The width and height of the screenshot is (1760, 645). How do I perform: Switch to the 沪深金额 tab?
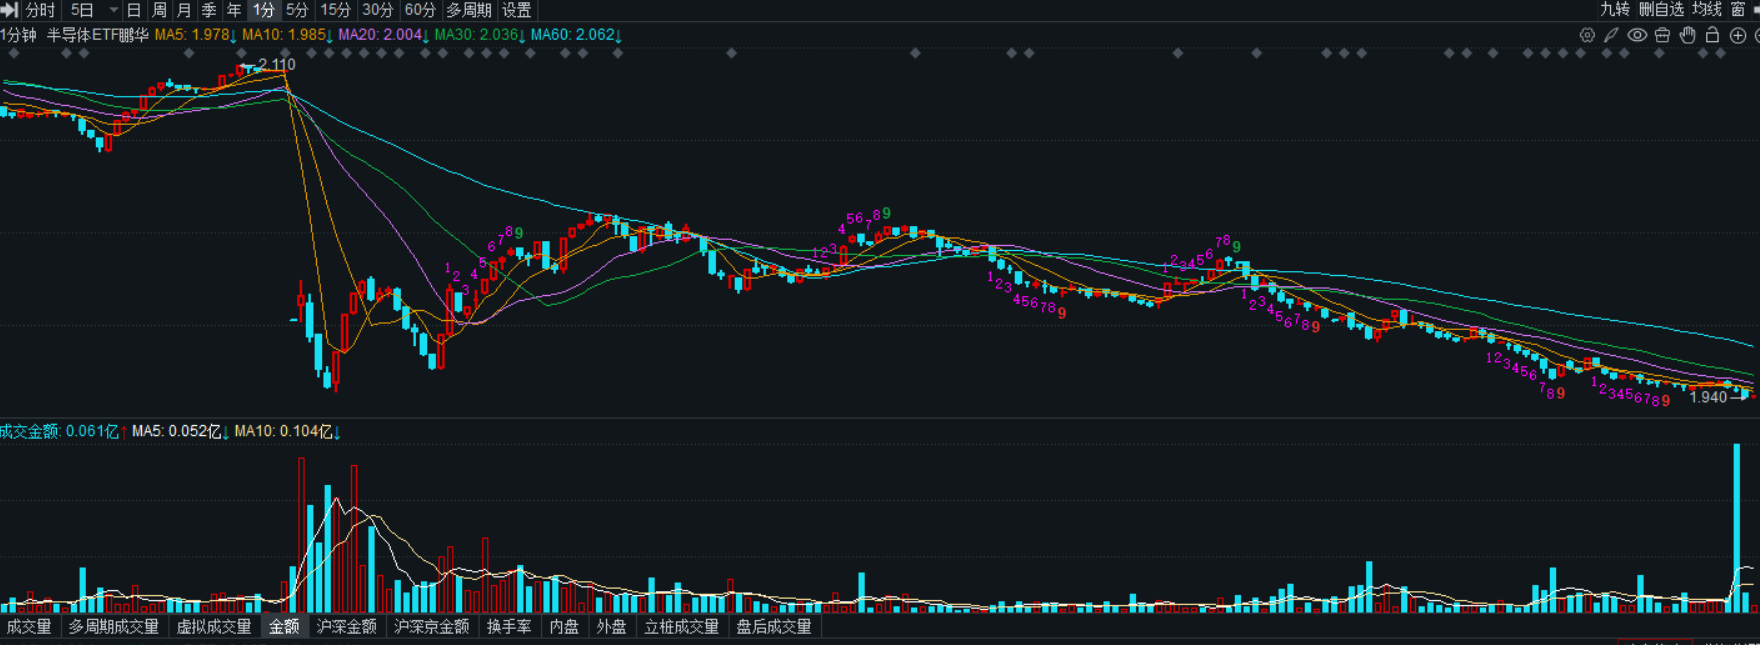pyautogui.click(x=347, y=627)
